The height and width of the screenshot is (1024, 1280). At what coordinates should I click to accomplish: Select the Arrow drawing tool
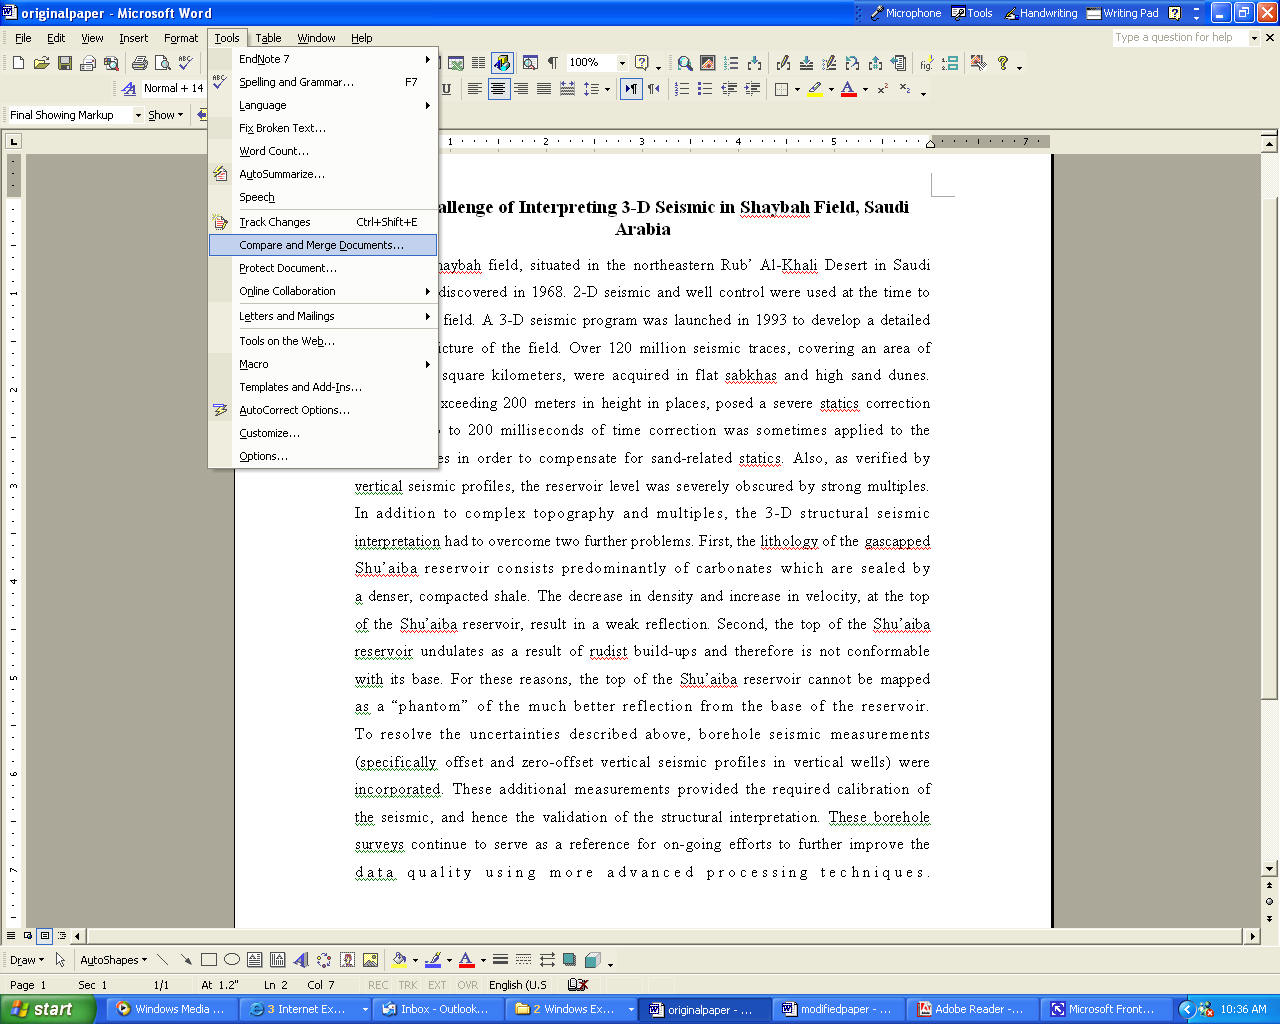coord(186,960)
